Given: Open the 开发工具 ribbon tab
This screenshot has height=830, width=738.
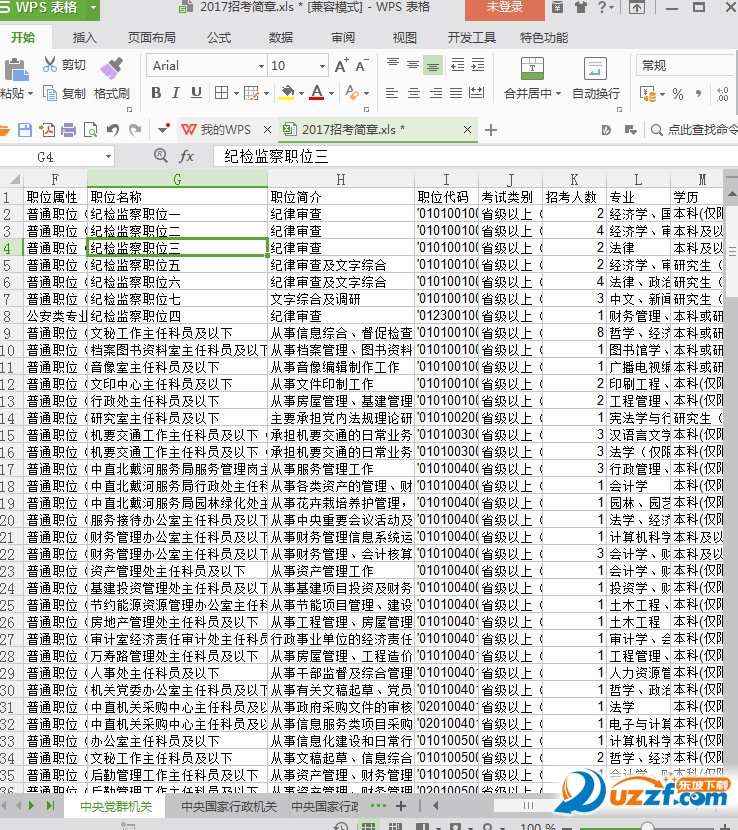Looking at the screenshot, I should pyautogui.click(x=472, y=38).
